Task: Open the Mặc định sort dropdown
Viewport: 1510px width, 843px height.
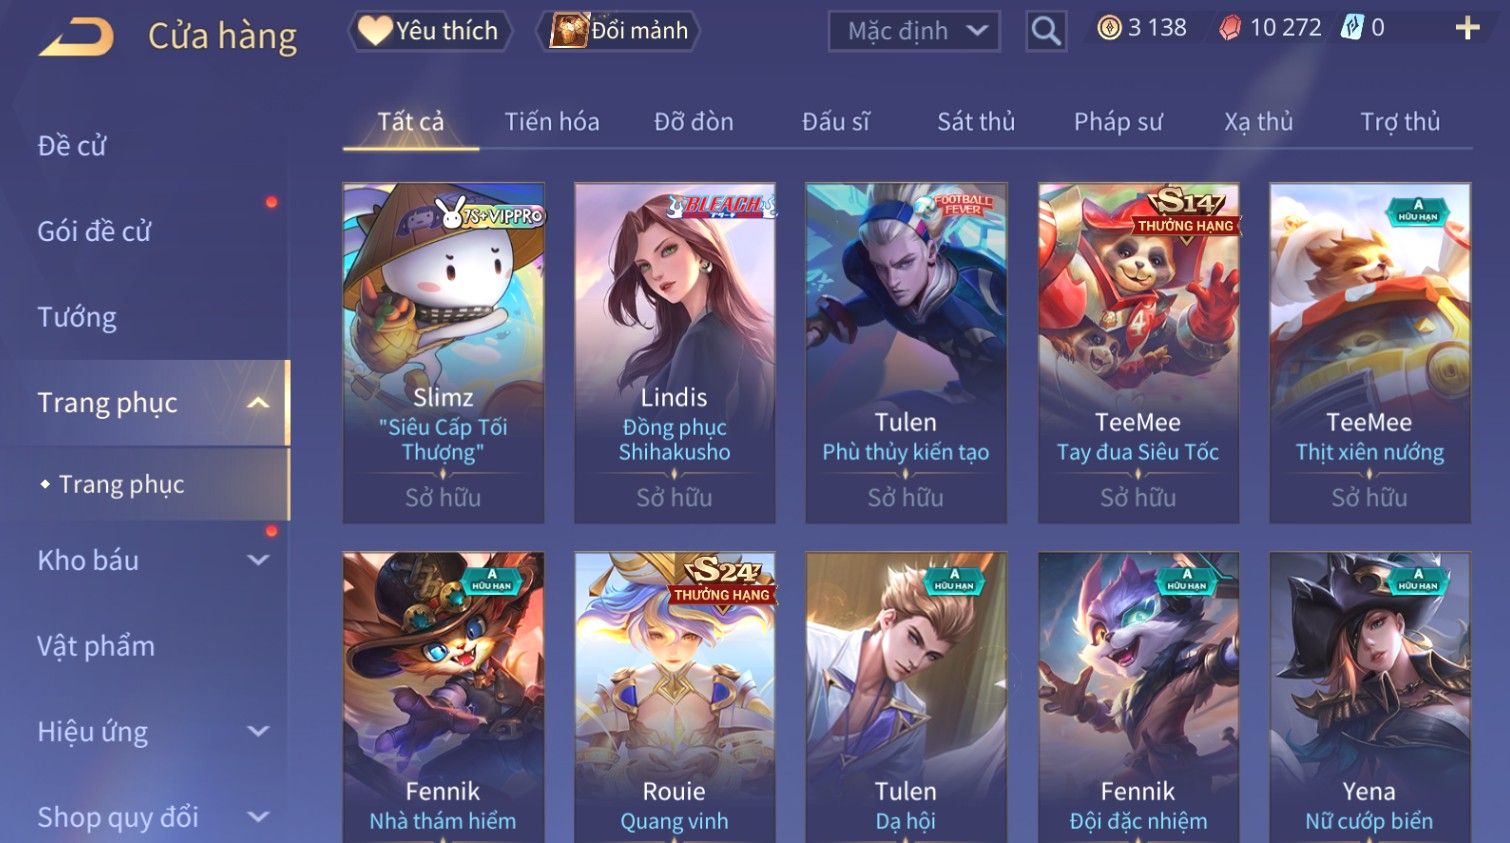Action: click(x=914, y=31)
